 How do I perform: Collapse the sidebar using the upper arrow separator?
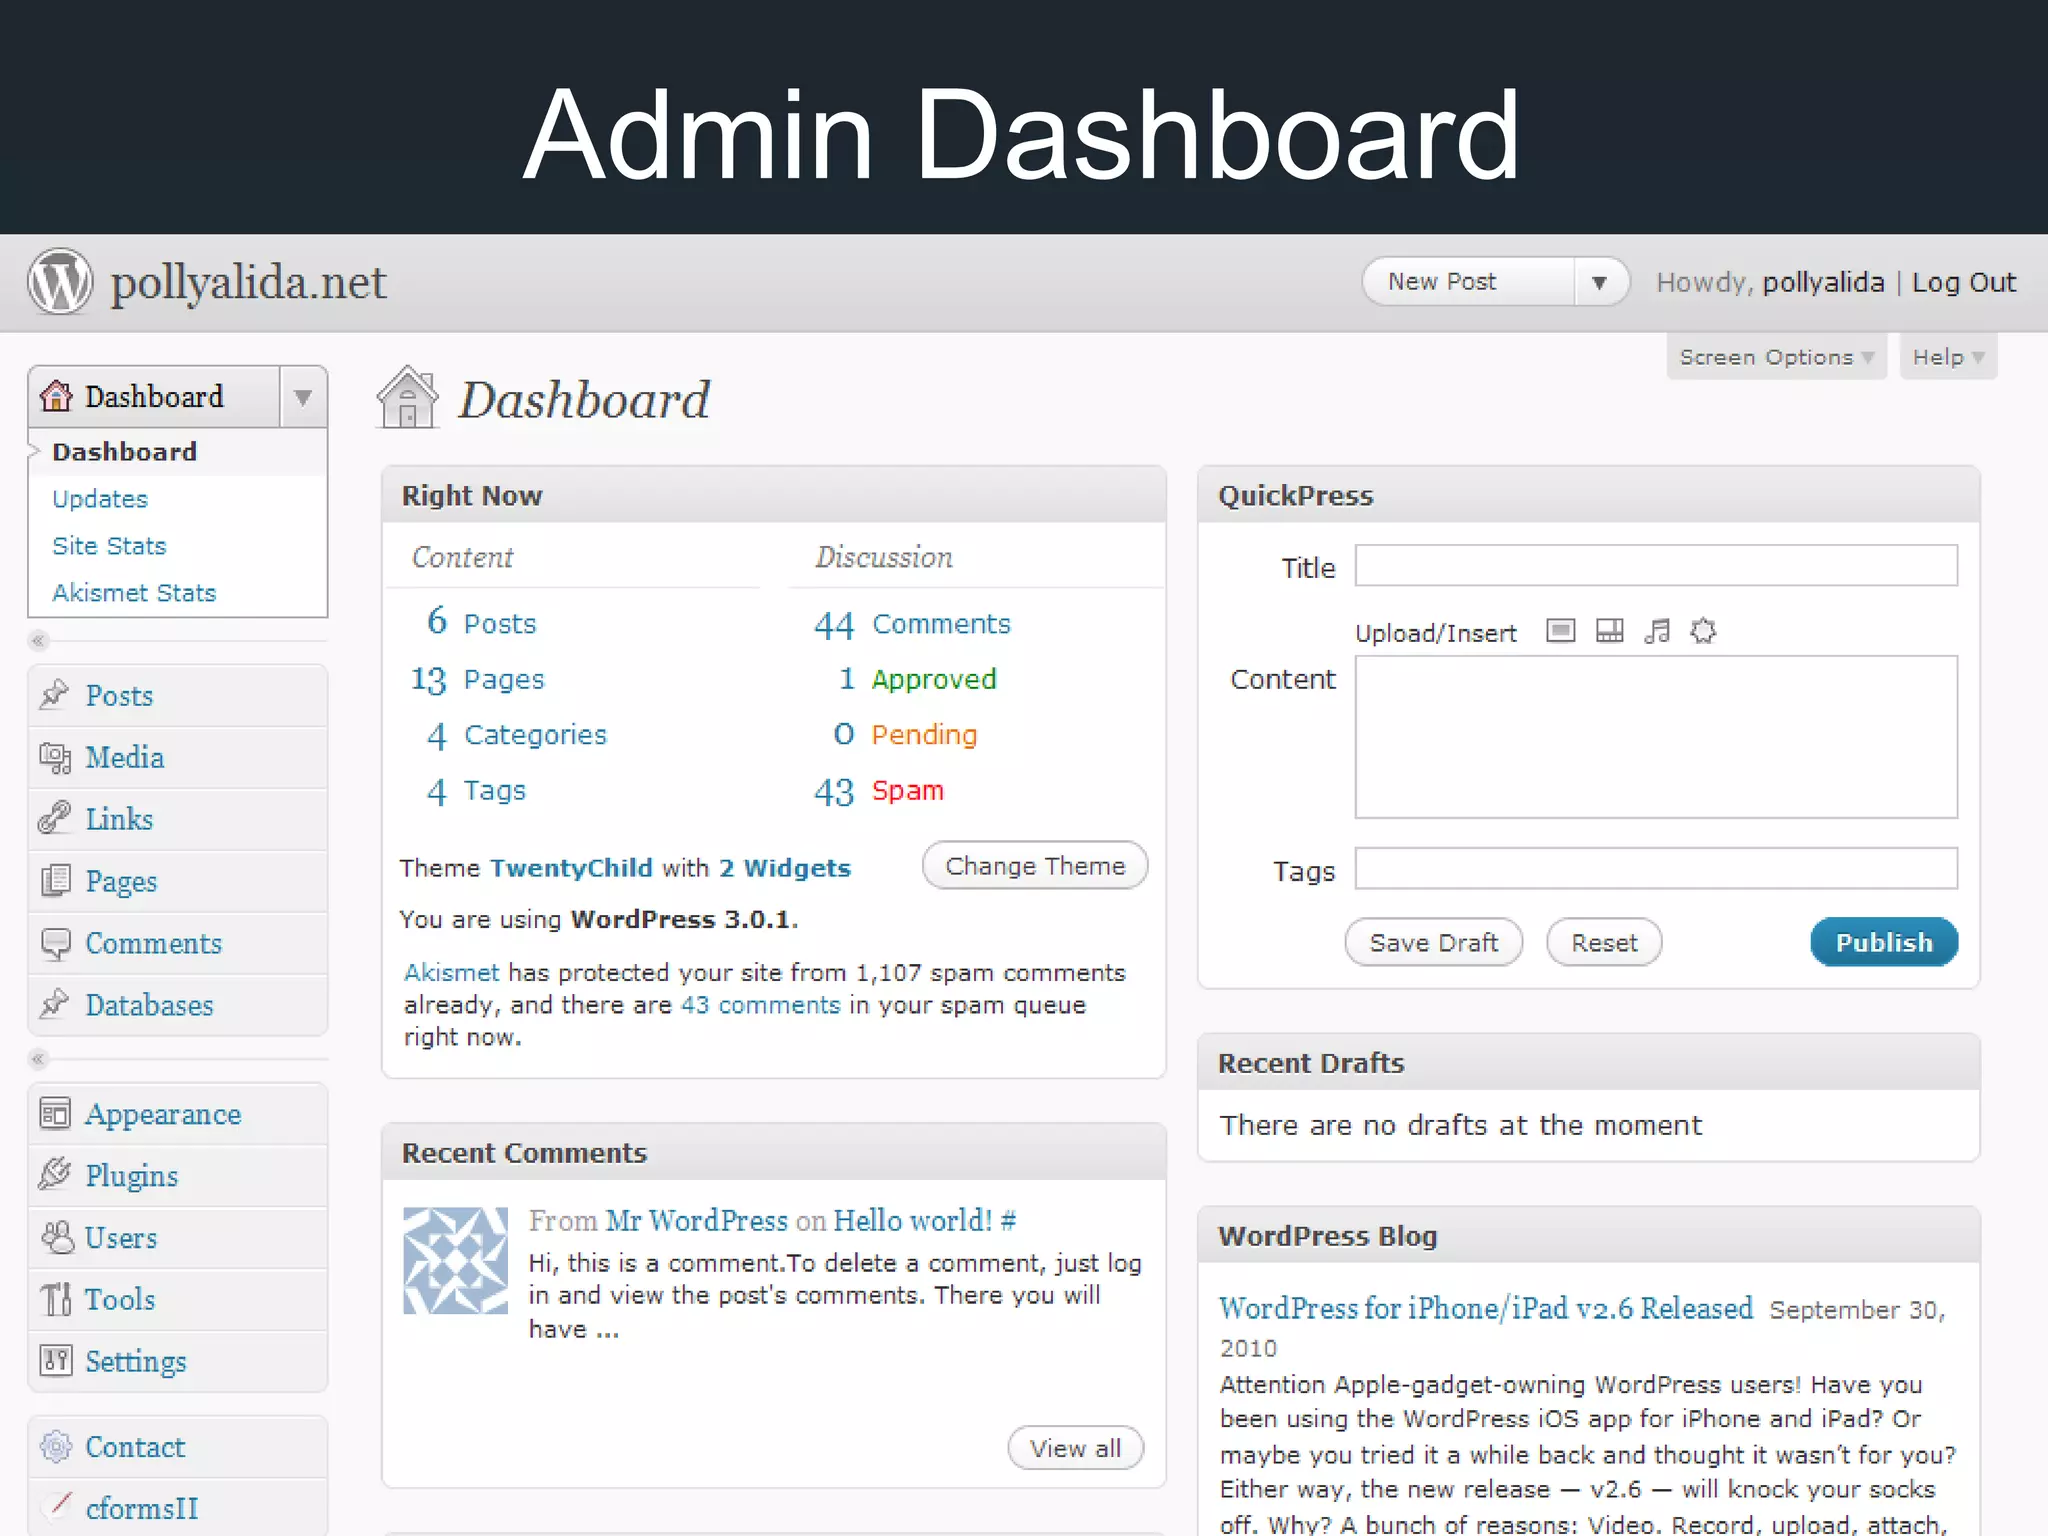(38, 640)
